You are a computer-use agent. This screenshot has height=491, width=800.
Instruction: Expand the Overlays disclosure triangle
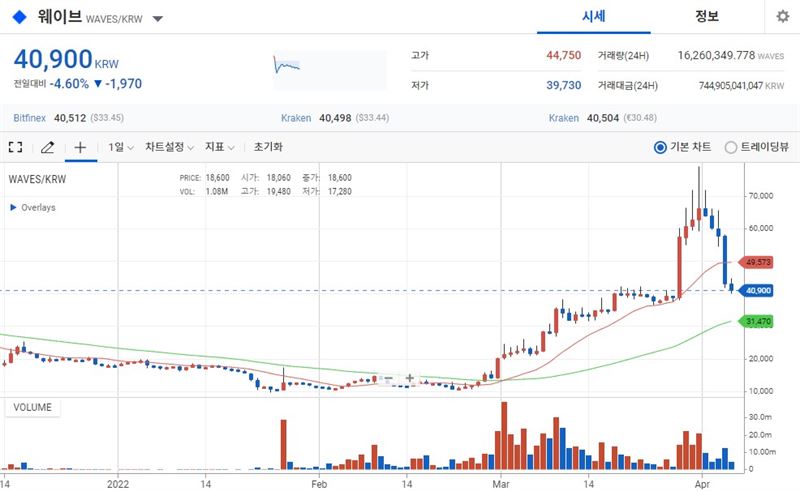pyautogui.click(x=13, y=207)
